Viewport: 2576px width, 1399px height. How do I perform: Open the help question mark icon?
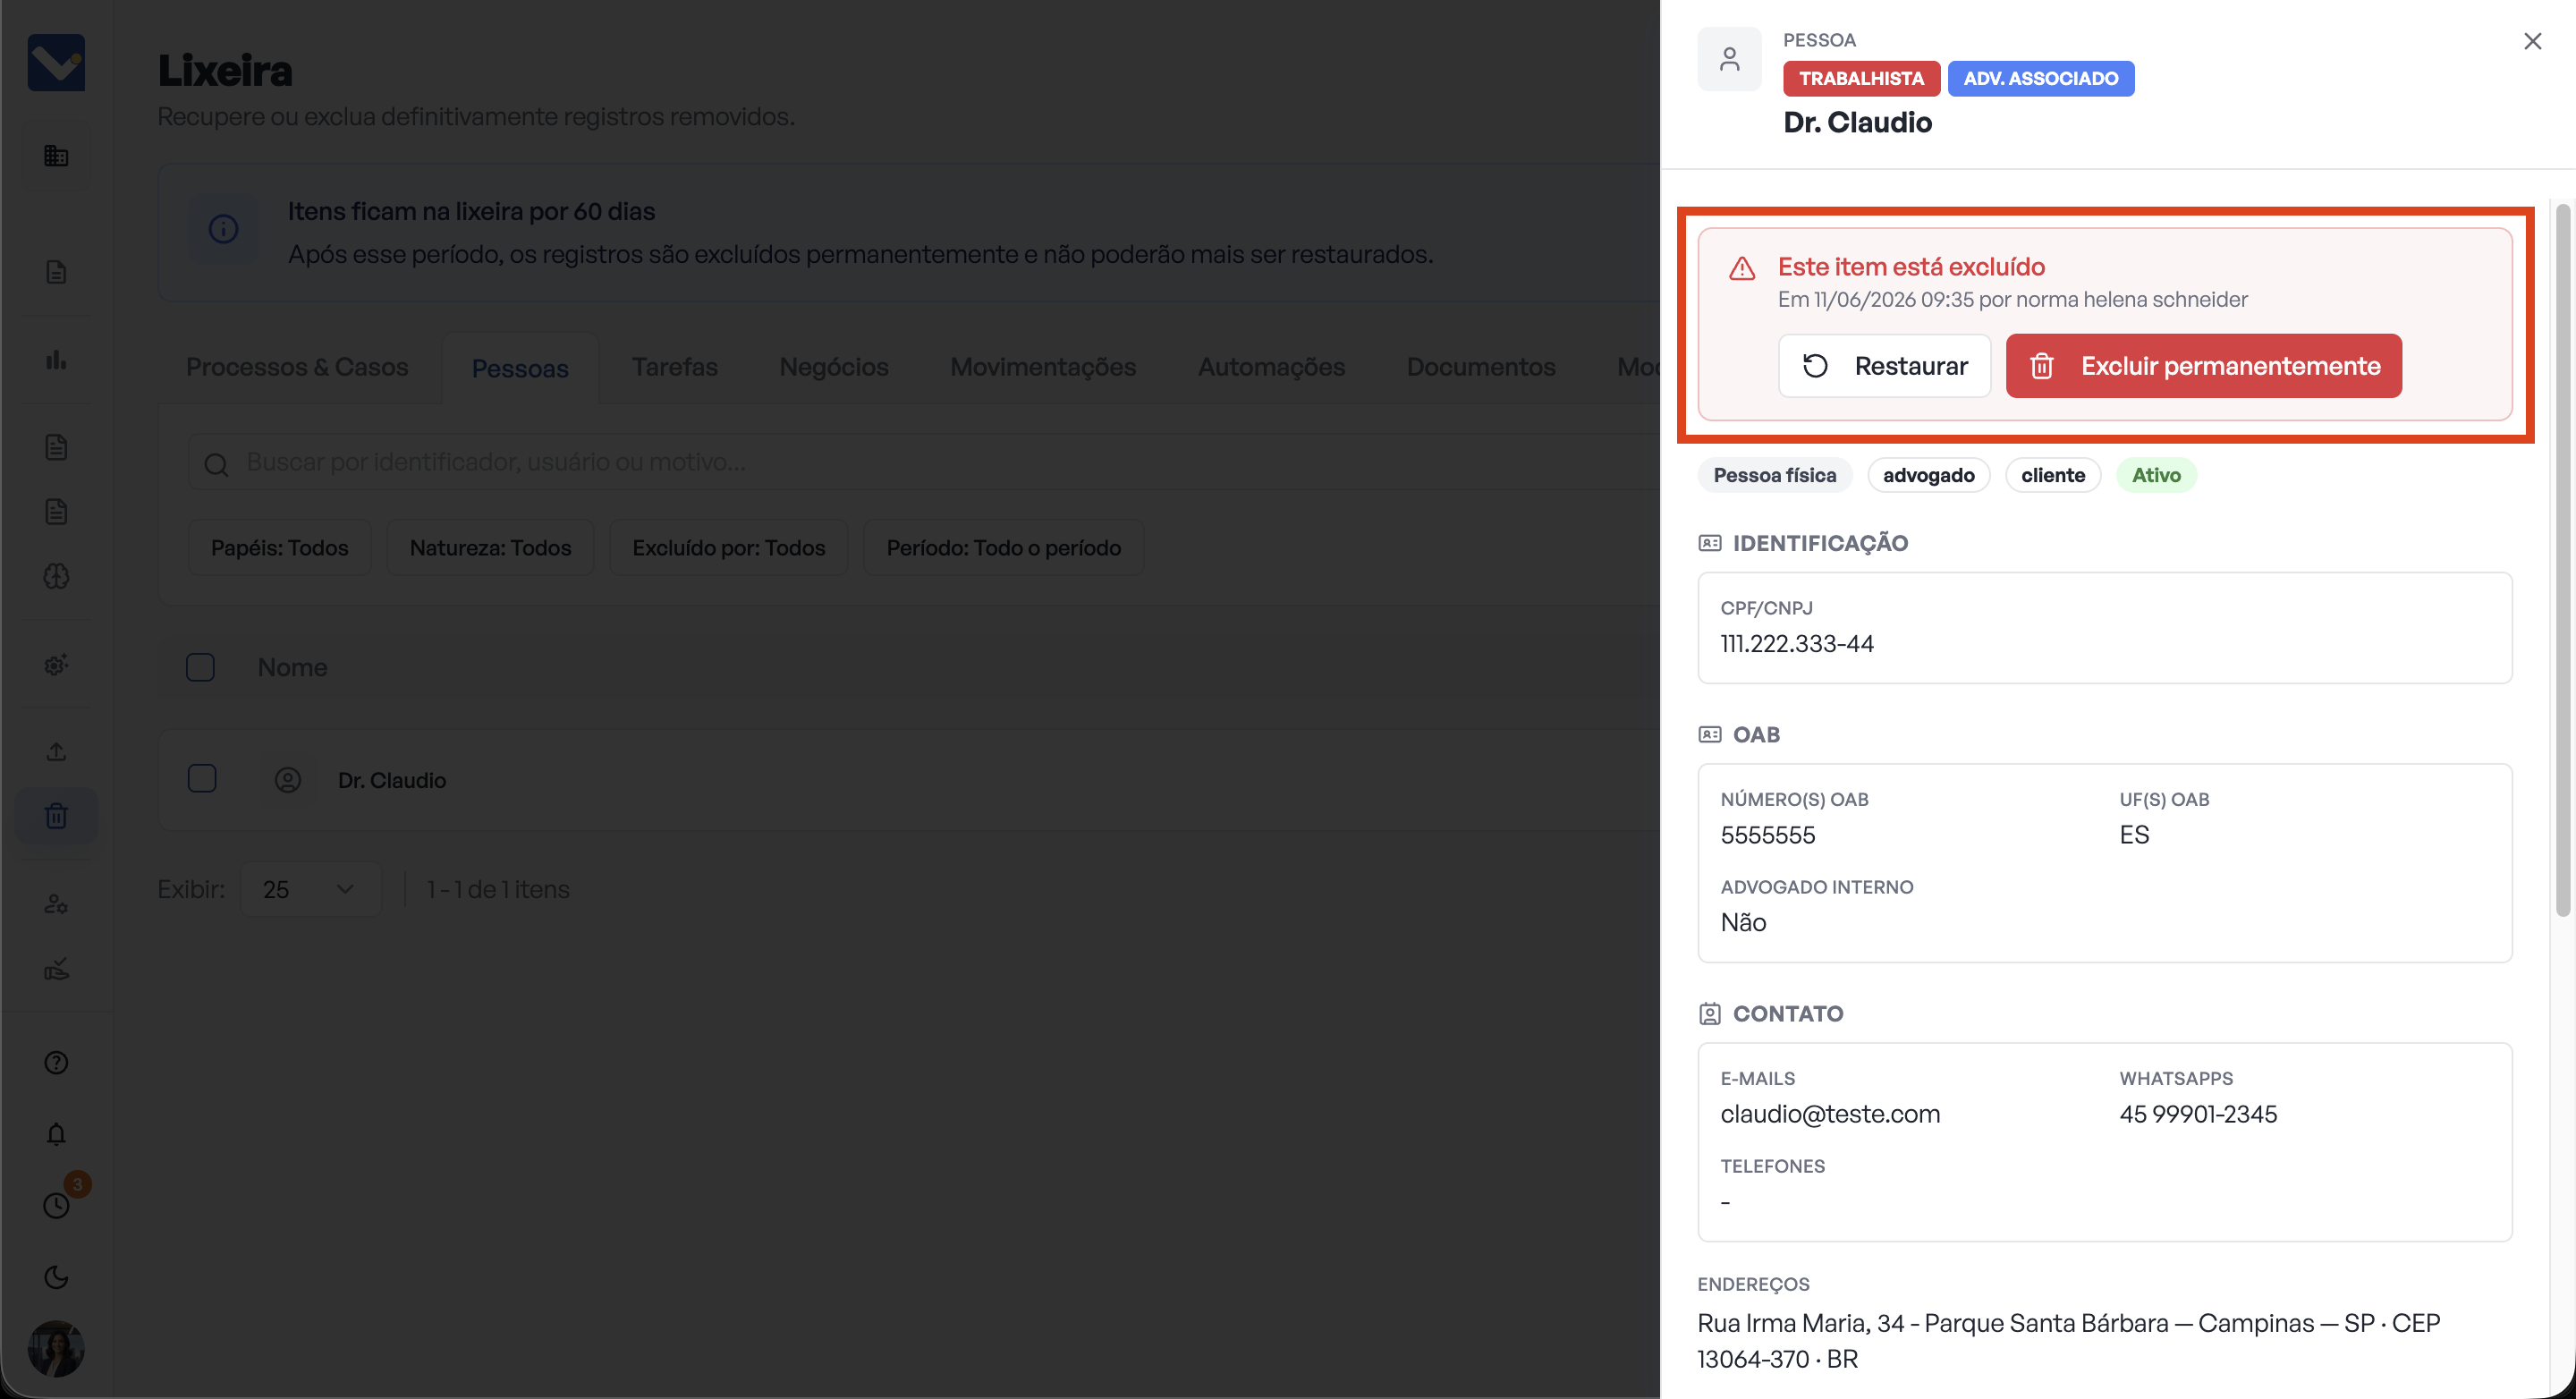click(x=56, y=1062)
